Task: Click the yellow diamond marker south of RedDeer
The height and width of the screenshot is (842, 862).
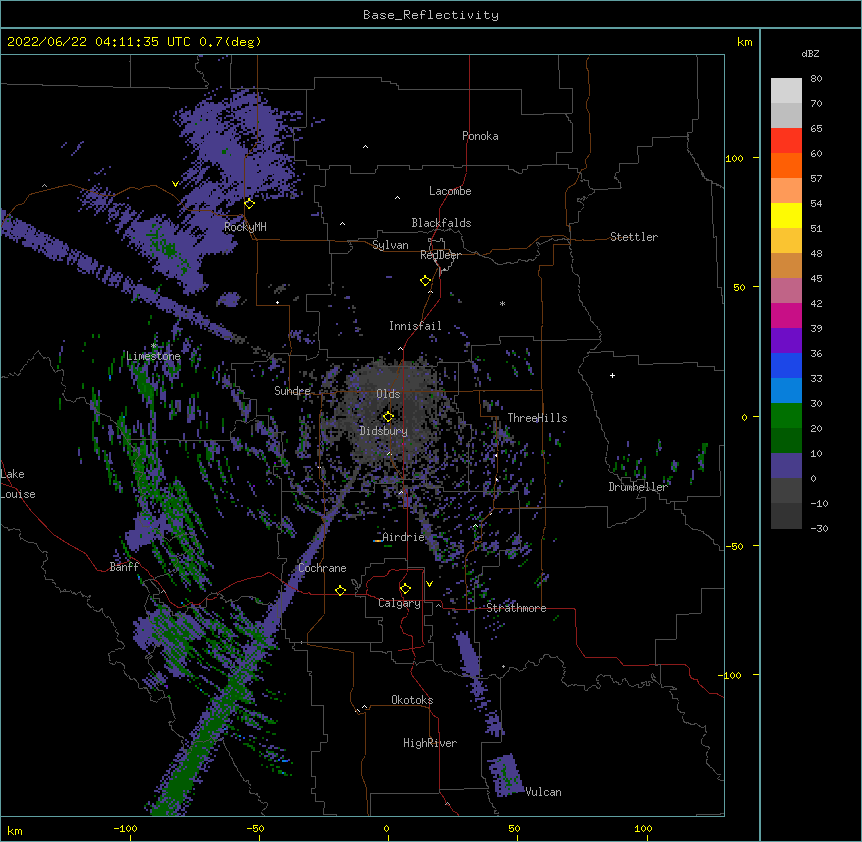Action: [x=426, y=281]
